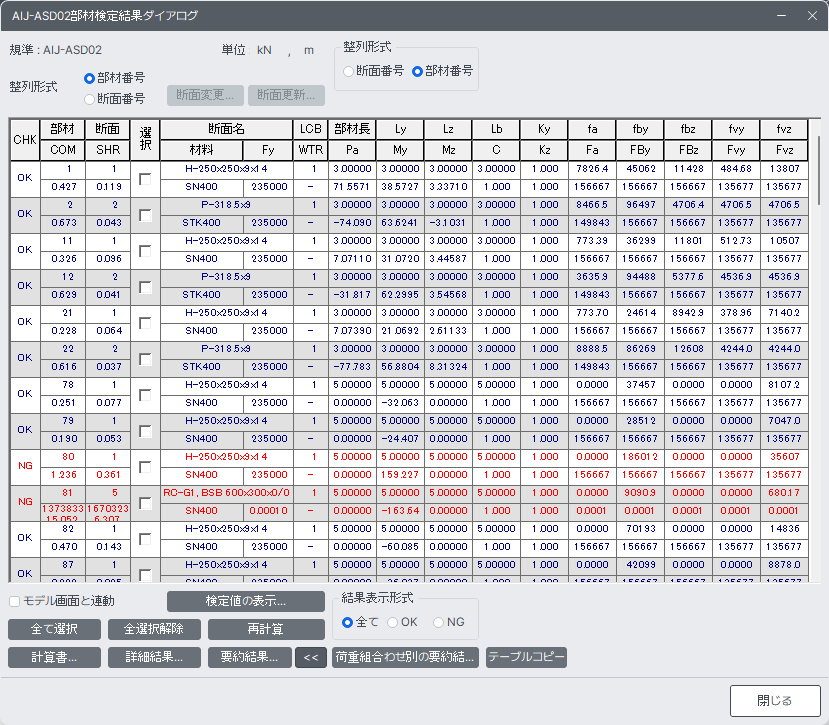This screenshot has width=829, height=725.
Task: Tick selection checkbox for member 22 row
Action: point(145,359)
